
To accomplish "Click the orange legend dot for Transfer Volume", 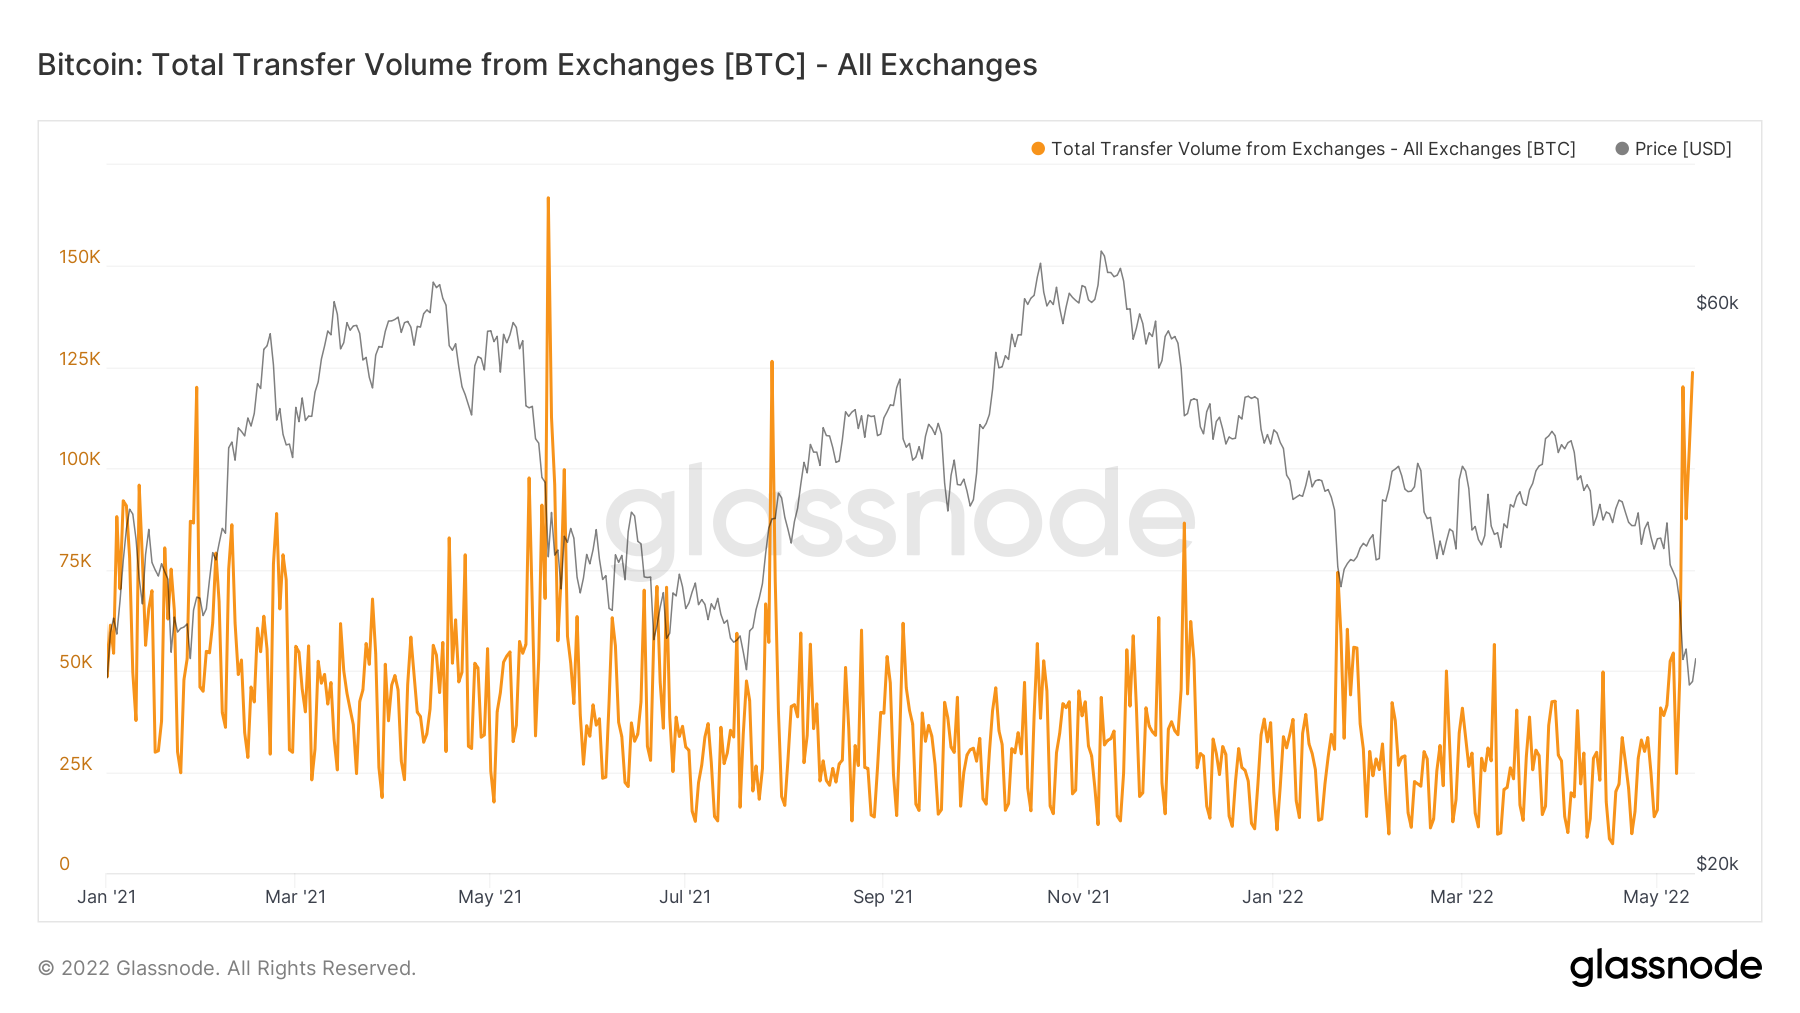I will [1038, 149].
